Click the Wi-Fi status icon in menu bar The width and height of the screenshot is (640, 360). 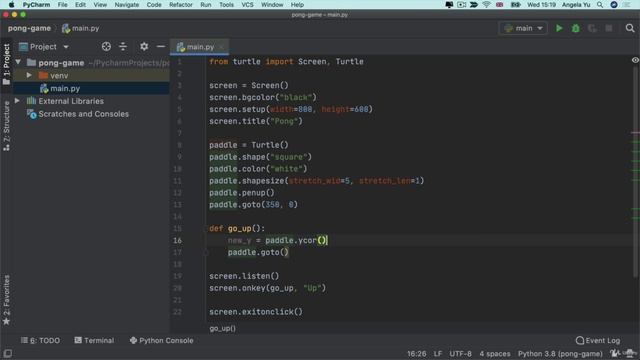[x=486, y=4]
